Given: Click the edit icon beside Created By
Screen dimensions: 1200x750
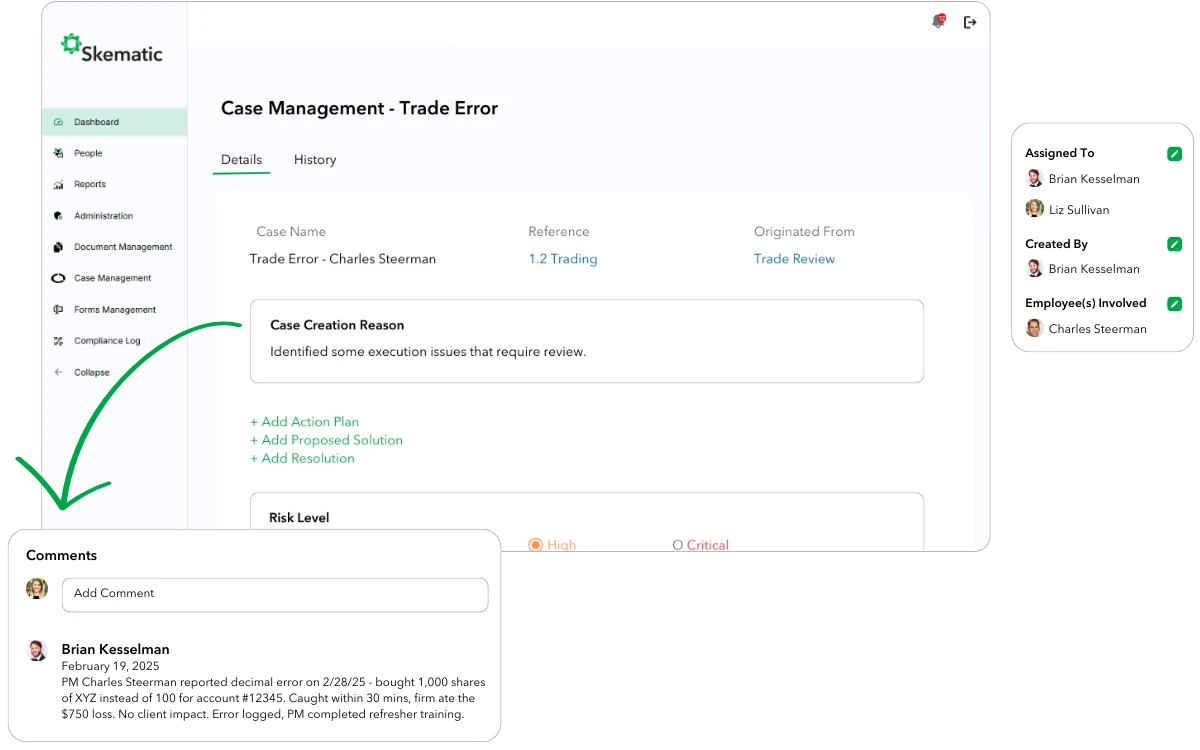Looking at the screenshot, I should pyautogui.click(x=1174, y=244).
